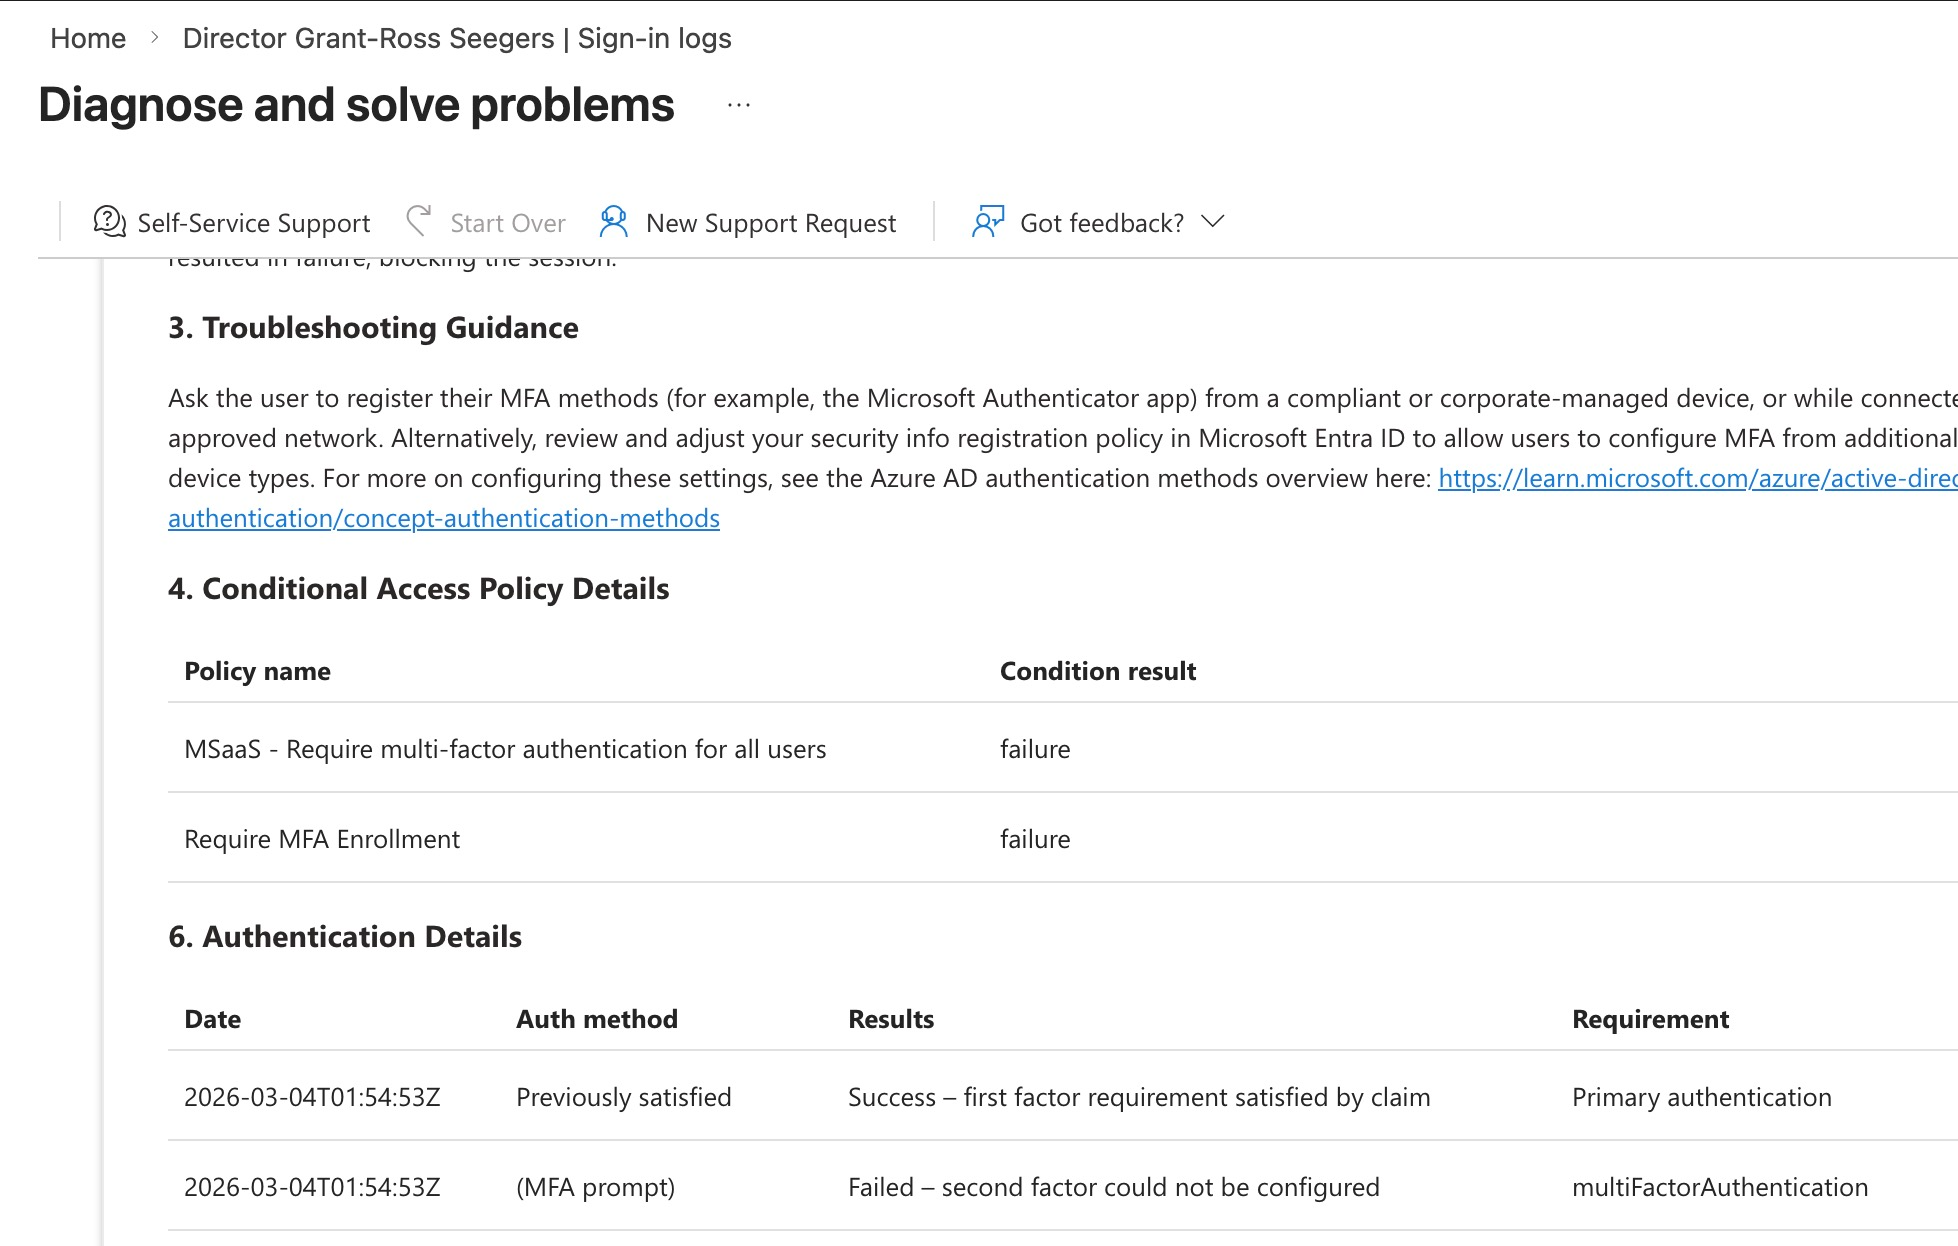Click Start Over toolbar label

coord(507,223)
